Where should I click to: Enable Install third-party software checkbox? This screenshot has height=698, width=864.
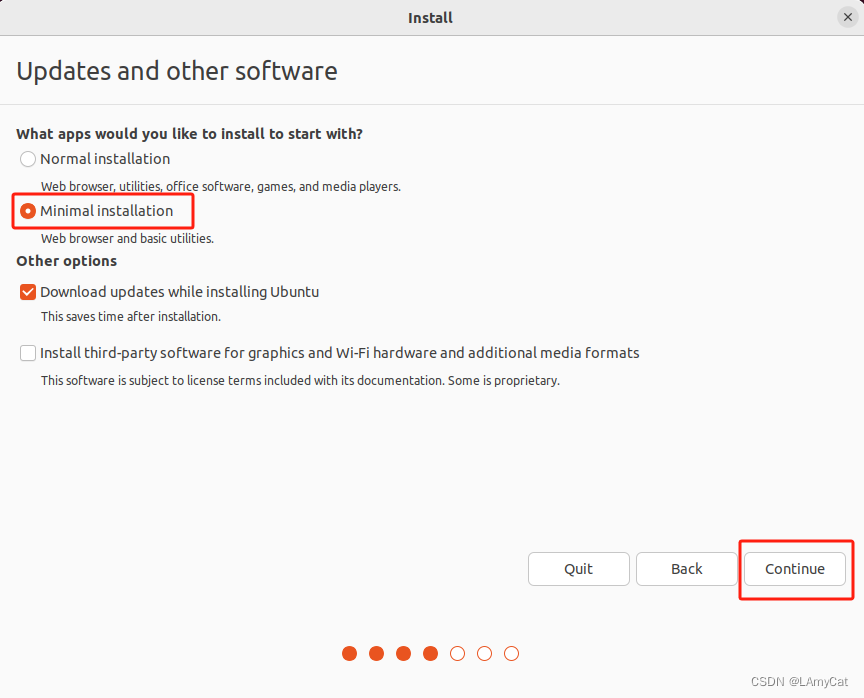pyautogui.click(x=28, y=353)
